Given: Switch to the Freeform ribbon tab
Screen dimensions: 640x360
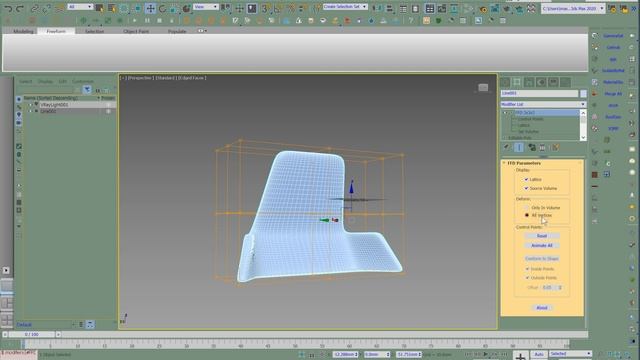Looking at the screenshot, I should [56, 31].
